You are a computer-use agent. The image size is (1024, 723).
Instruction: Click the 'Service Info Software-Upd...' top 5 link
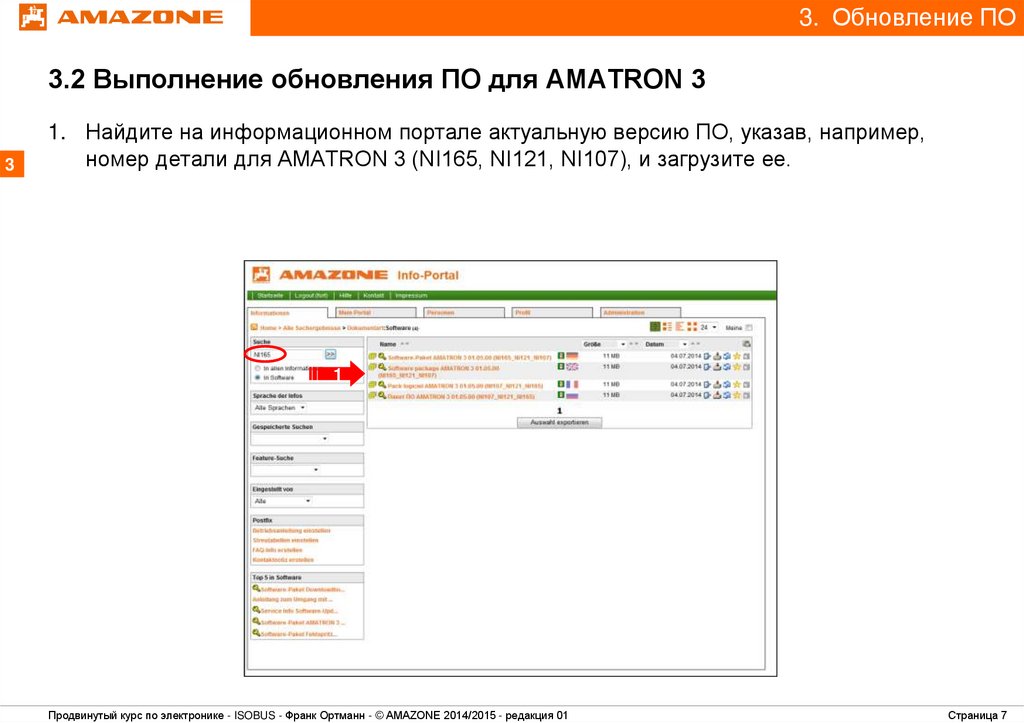pyautogui.click(x=299, y=611)
